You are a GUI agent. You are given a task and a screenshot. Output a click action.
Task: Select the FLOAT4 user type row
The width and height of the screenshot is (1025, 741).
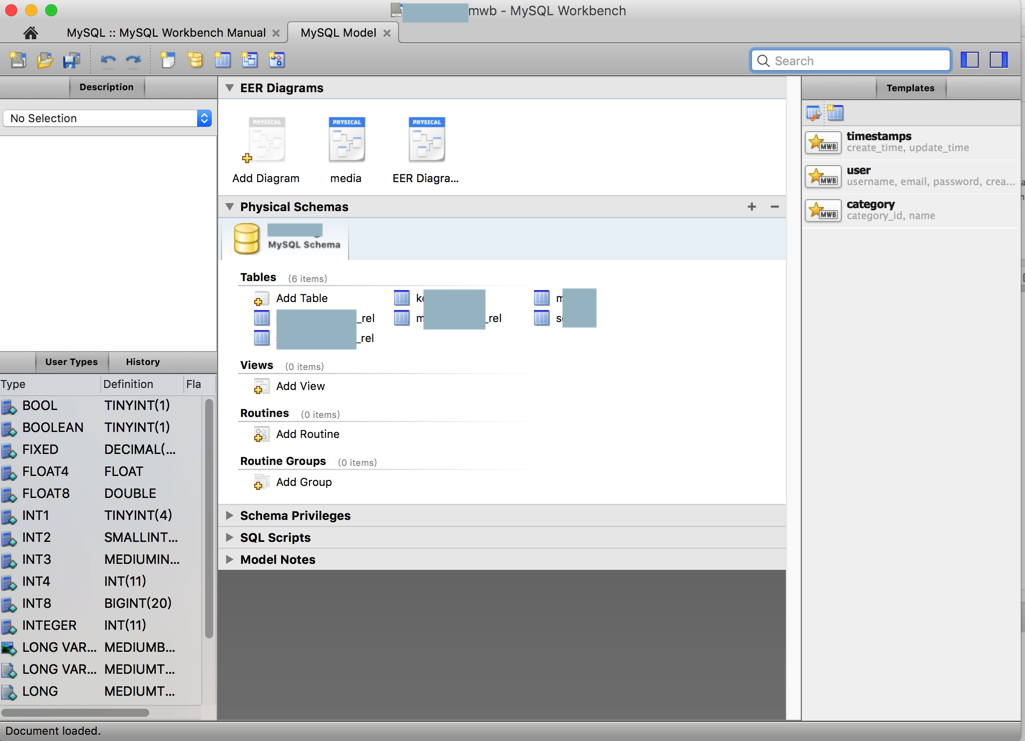click(101, 472)
